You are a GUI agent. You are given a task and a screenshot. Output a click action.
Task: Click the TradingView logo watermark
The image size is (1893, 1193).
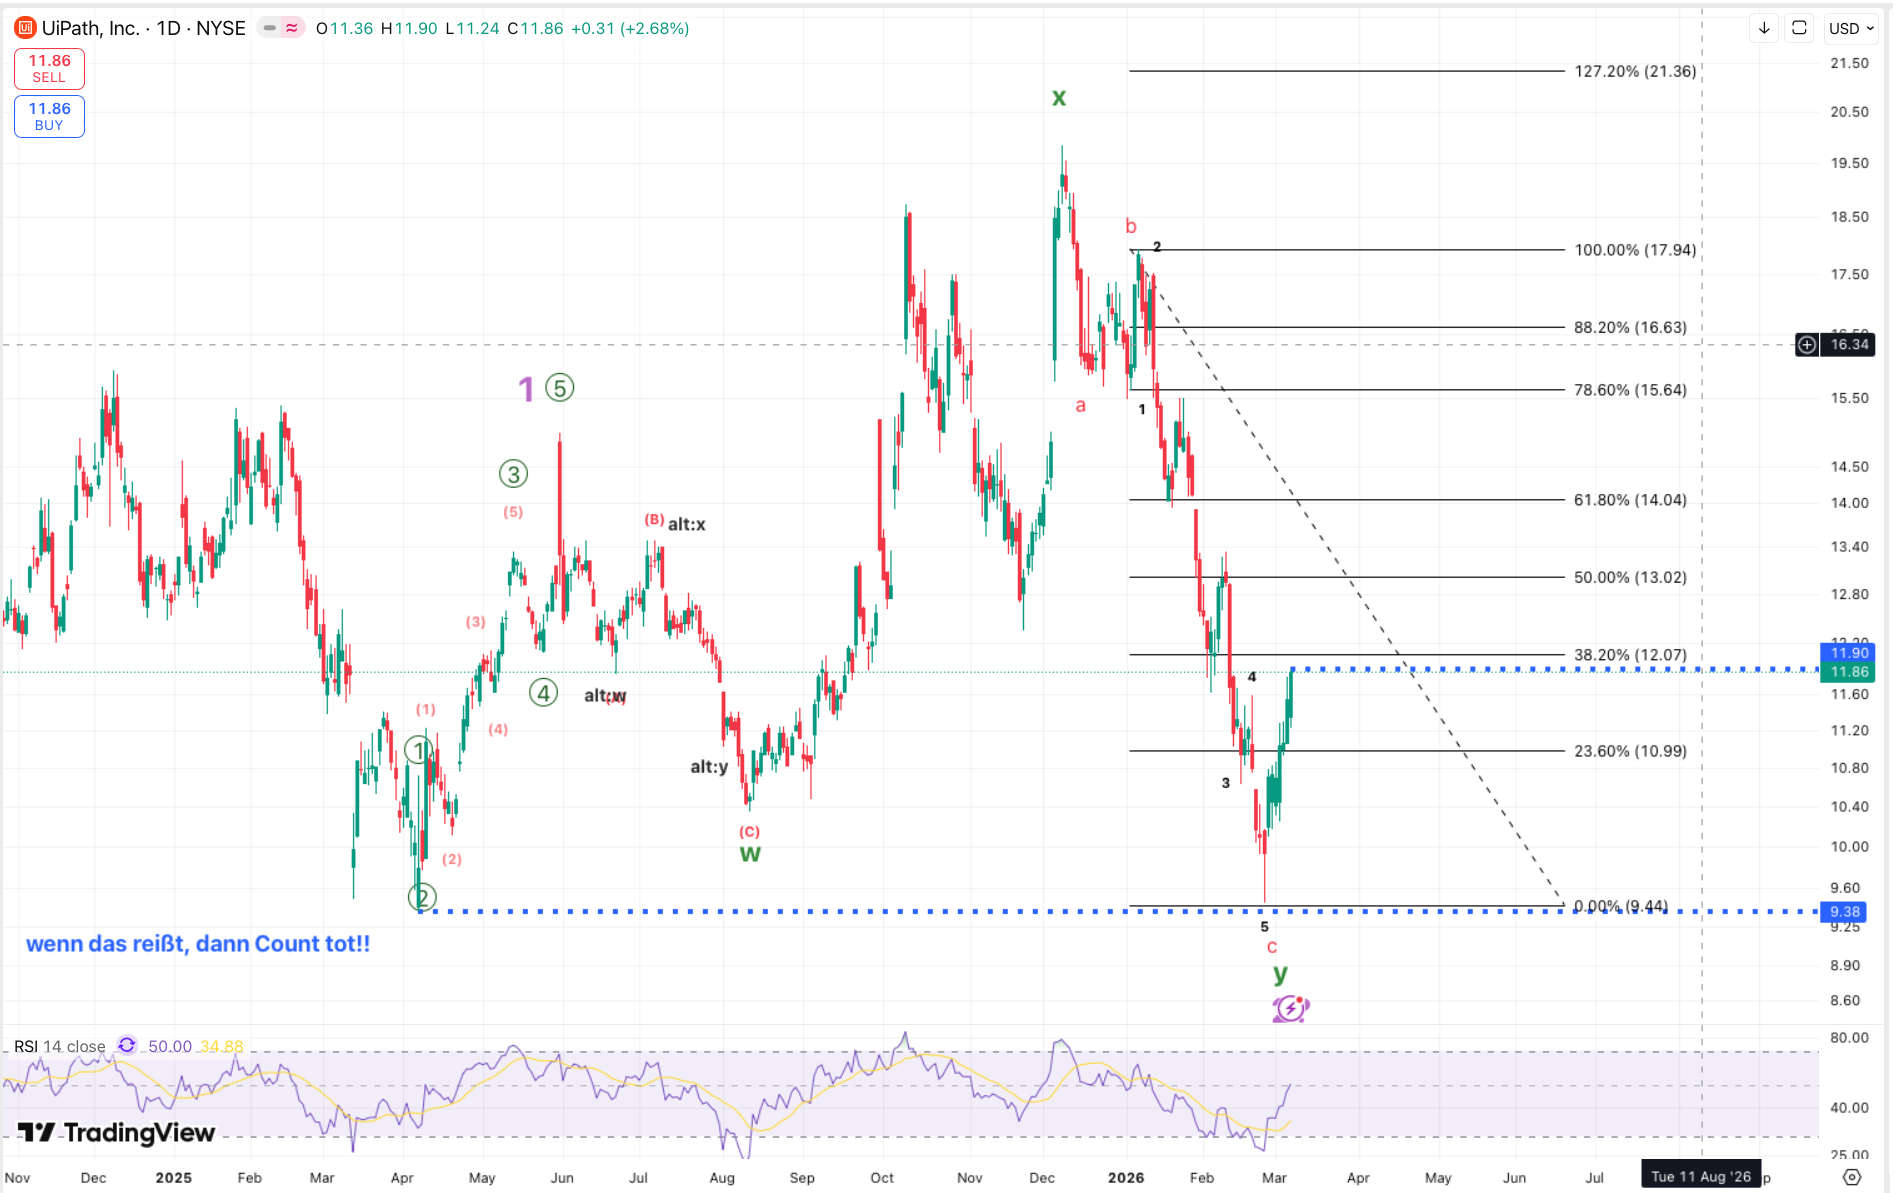117,1132
